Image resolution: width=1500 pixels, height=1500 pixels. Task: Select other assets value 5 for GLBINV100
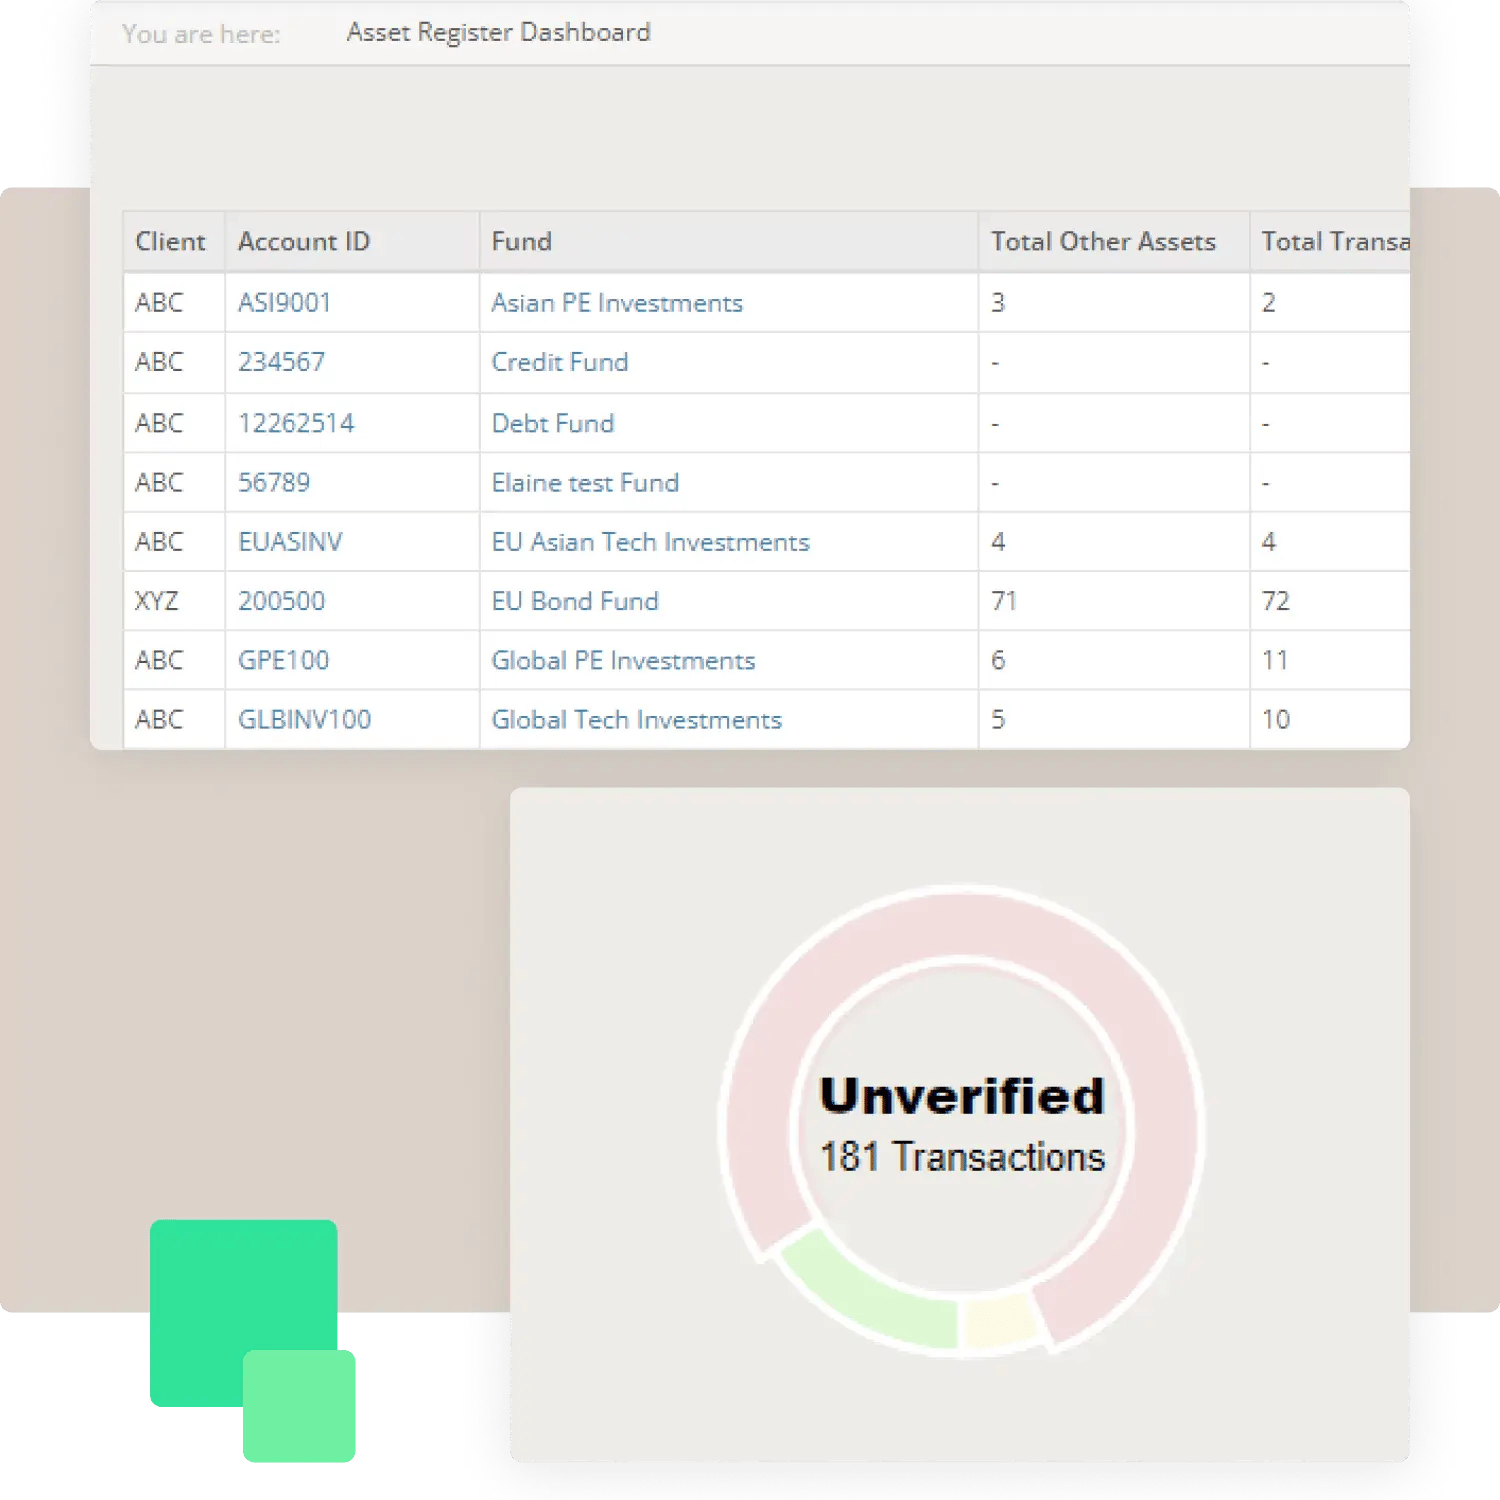click(998, 720)
